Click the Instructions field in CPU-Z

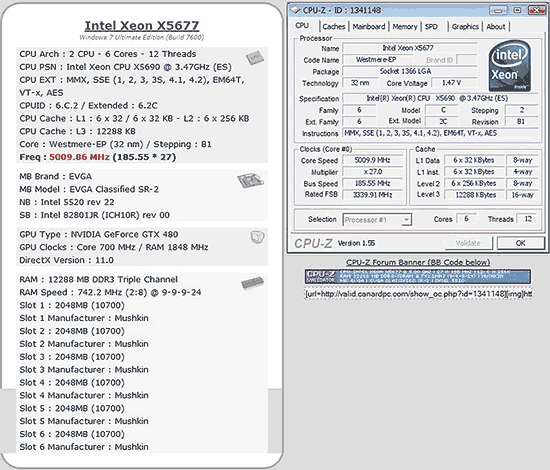tap(440, 133)
